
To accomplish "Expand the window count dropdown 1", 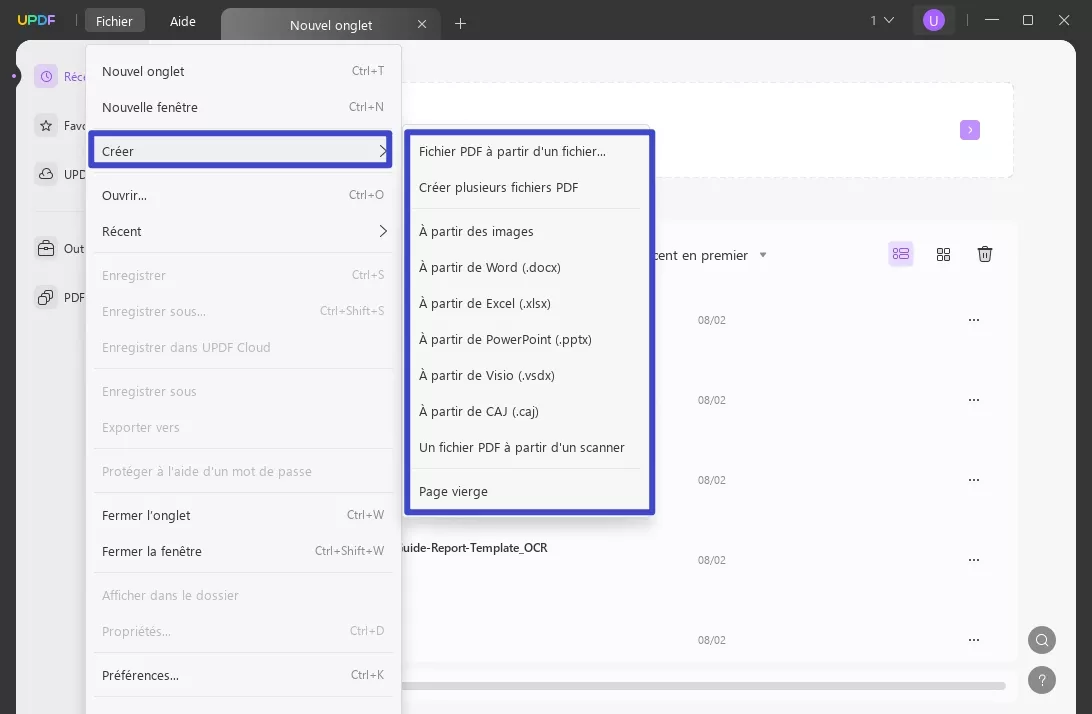I will [x=882, y=20].
